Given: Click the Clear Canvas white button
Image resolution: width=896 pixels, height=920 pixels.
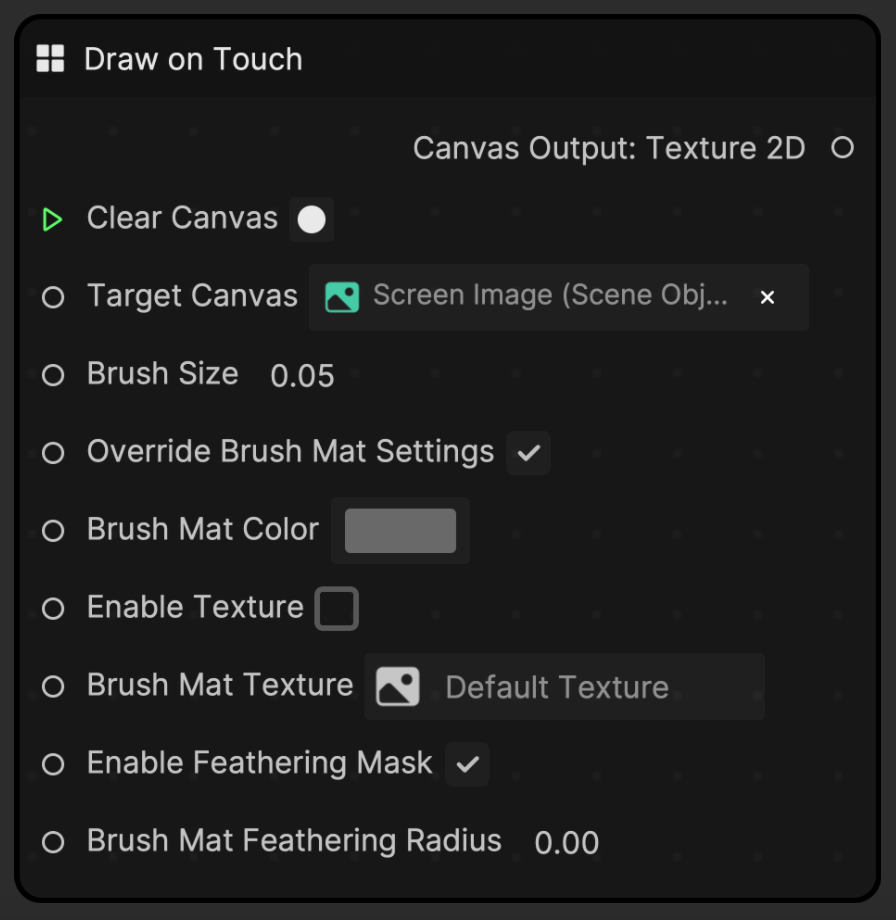Looking at the screenshot, I should pyautogui.click(x=312, y=219).
